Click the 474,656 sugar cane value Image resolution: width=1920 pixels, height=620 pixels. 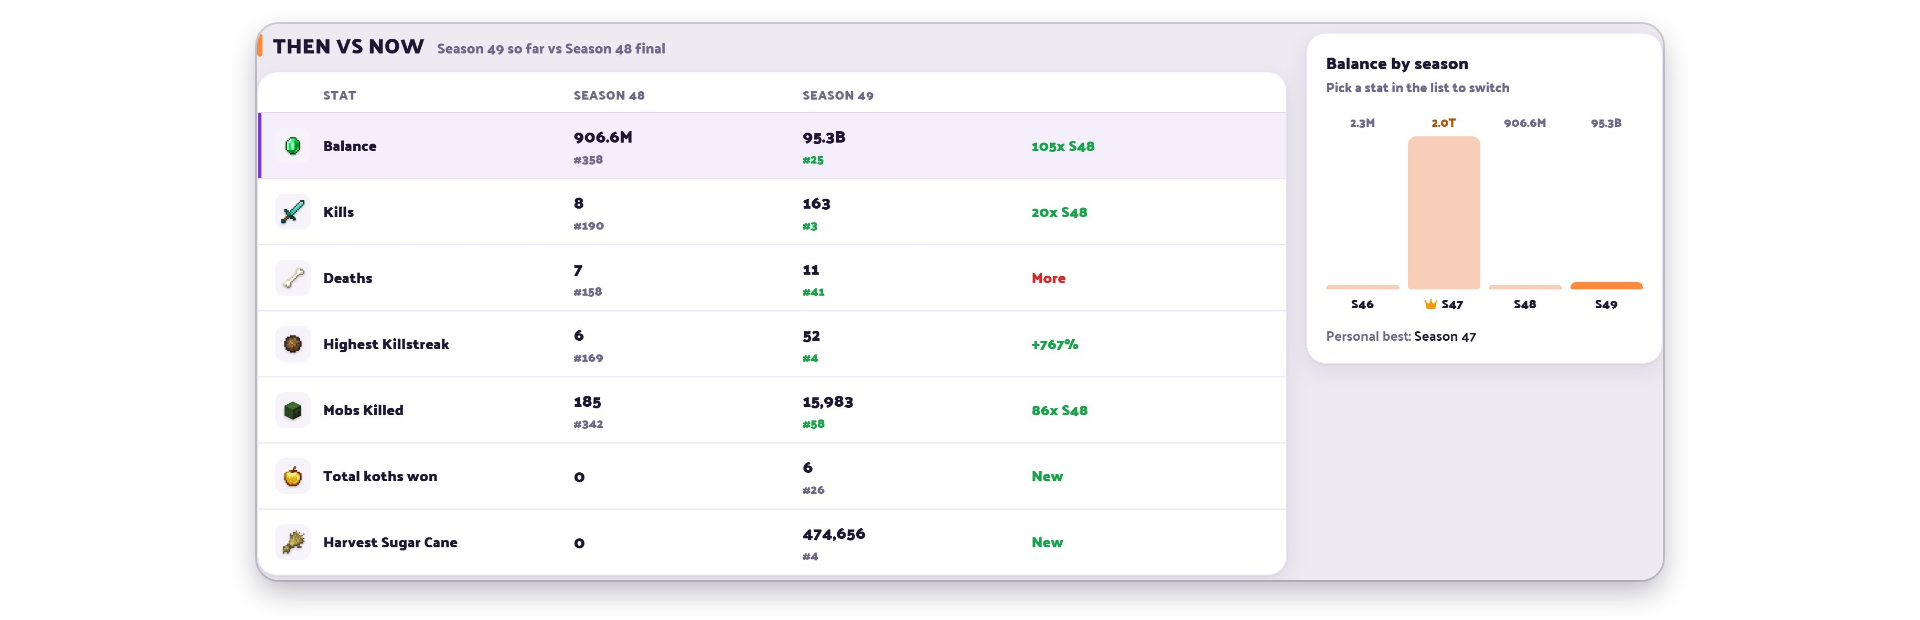point(834,534)
